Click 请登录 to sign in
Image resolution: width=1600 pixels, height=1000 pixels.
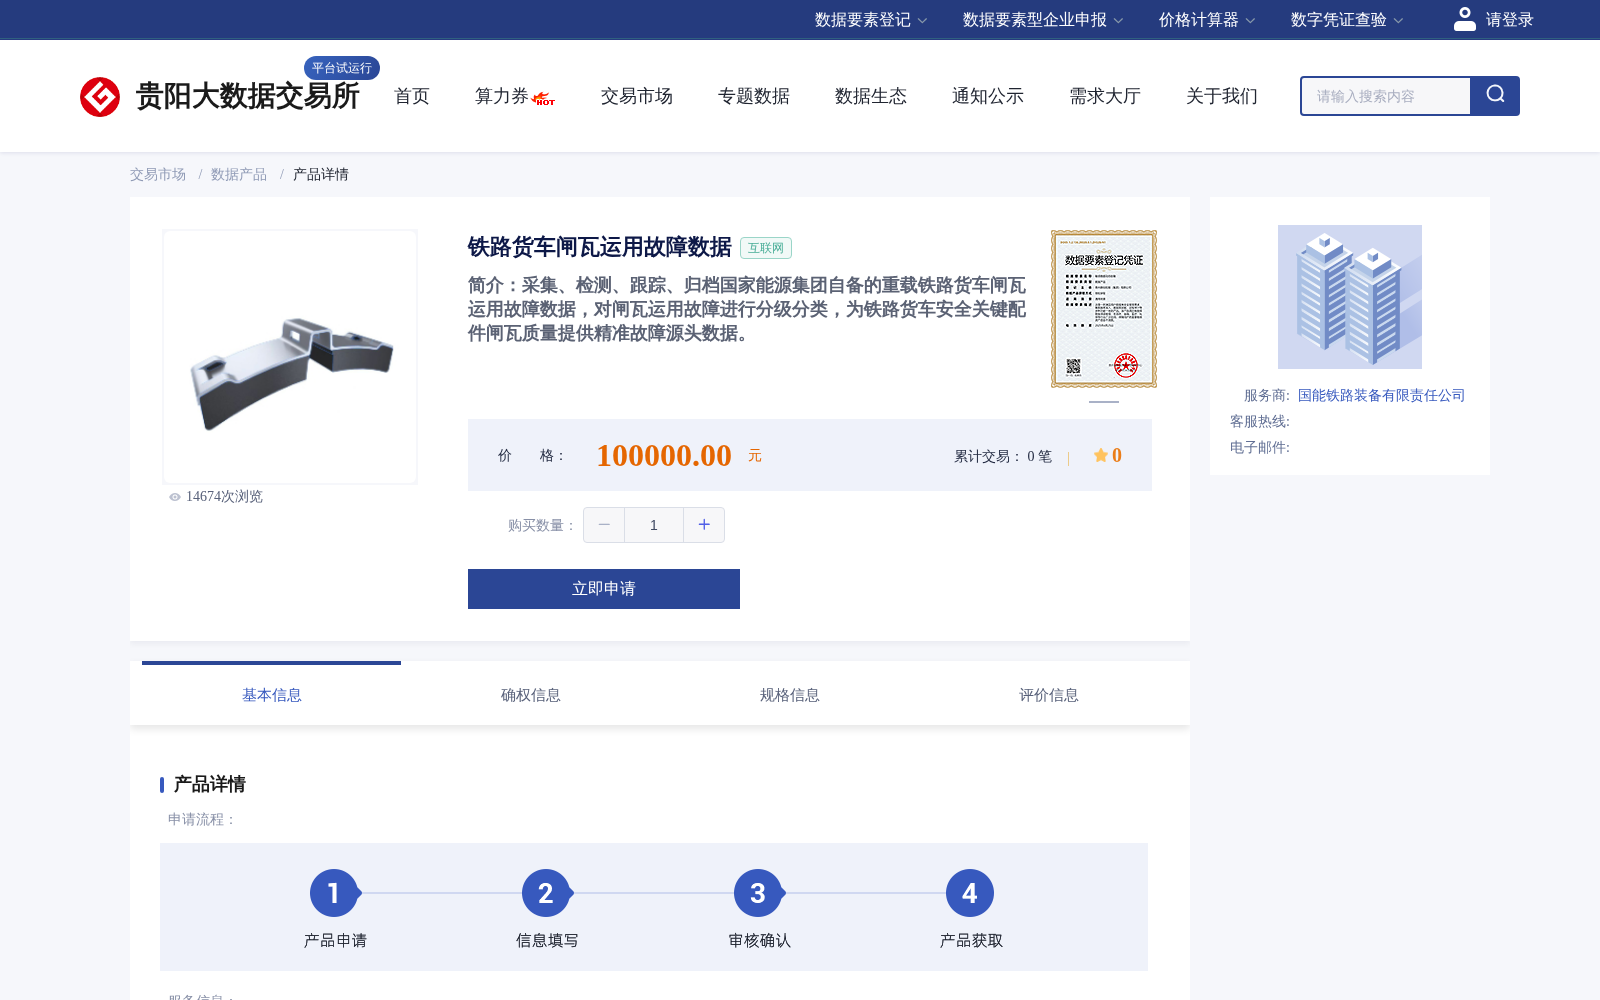pyautogui.click(x=1509, y=20)
